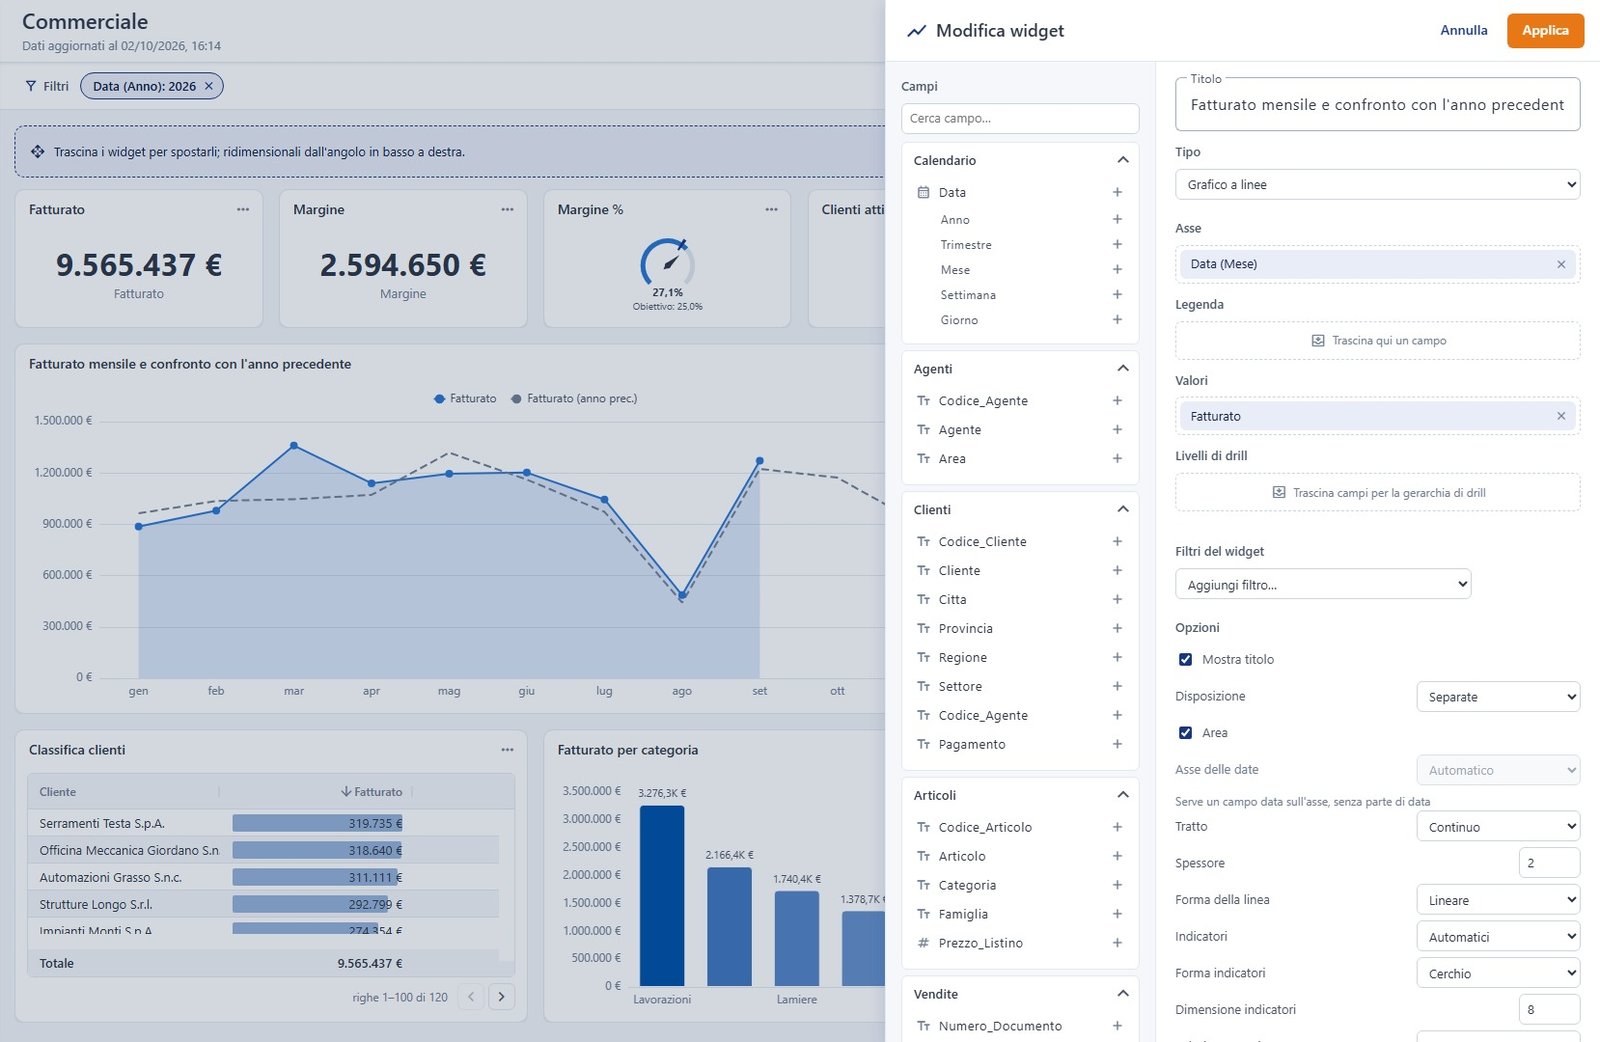This screenshot has width=1600, height=1042.
Task: Open Classifica clienti widget options menu
Action: (507, 749)
